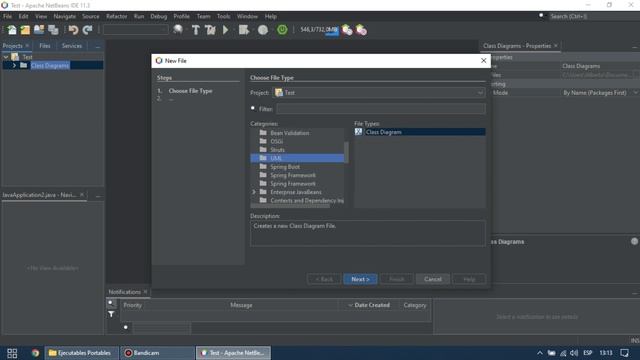Open the Navigate menu
This screenshot has width=640, height=360.
[64, 16]
